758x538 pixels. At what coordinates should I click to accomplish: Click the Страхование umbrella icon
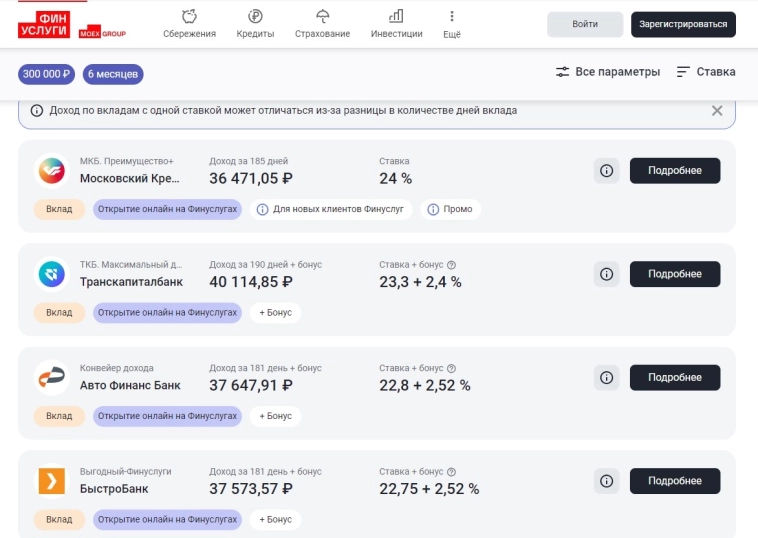tap(322, 17)
